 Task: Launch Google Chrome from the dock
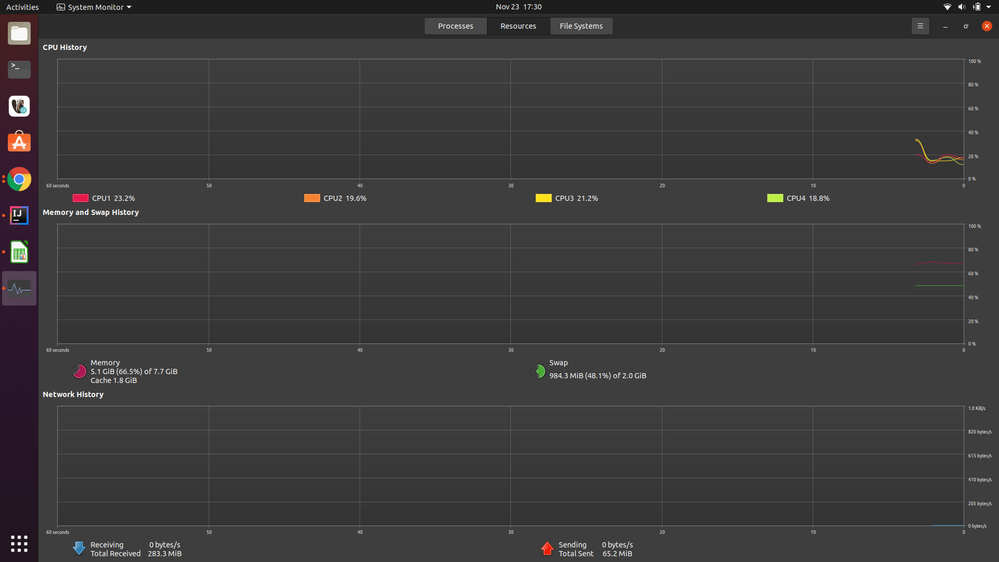coord(19,180)
